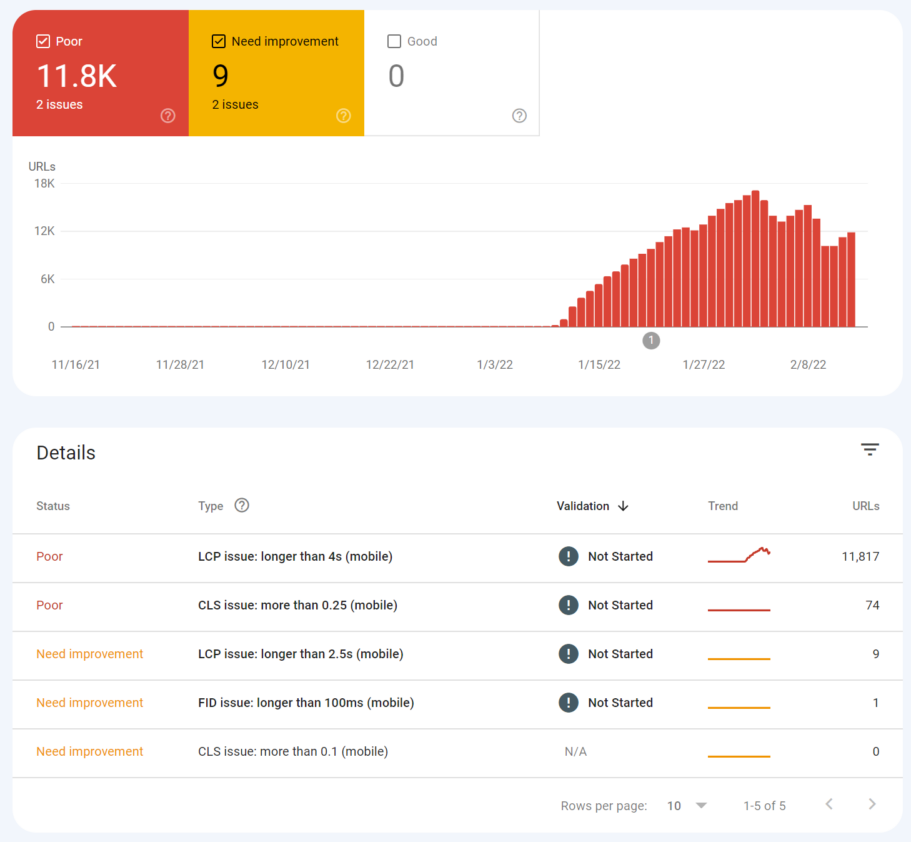Click the Not Started status icon on LCP 4s row
The height and width of the screenshot is (842, 911).
pos(568,556)
